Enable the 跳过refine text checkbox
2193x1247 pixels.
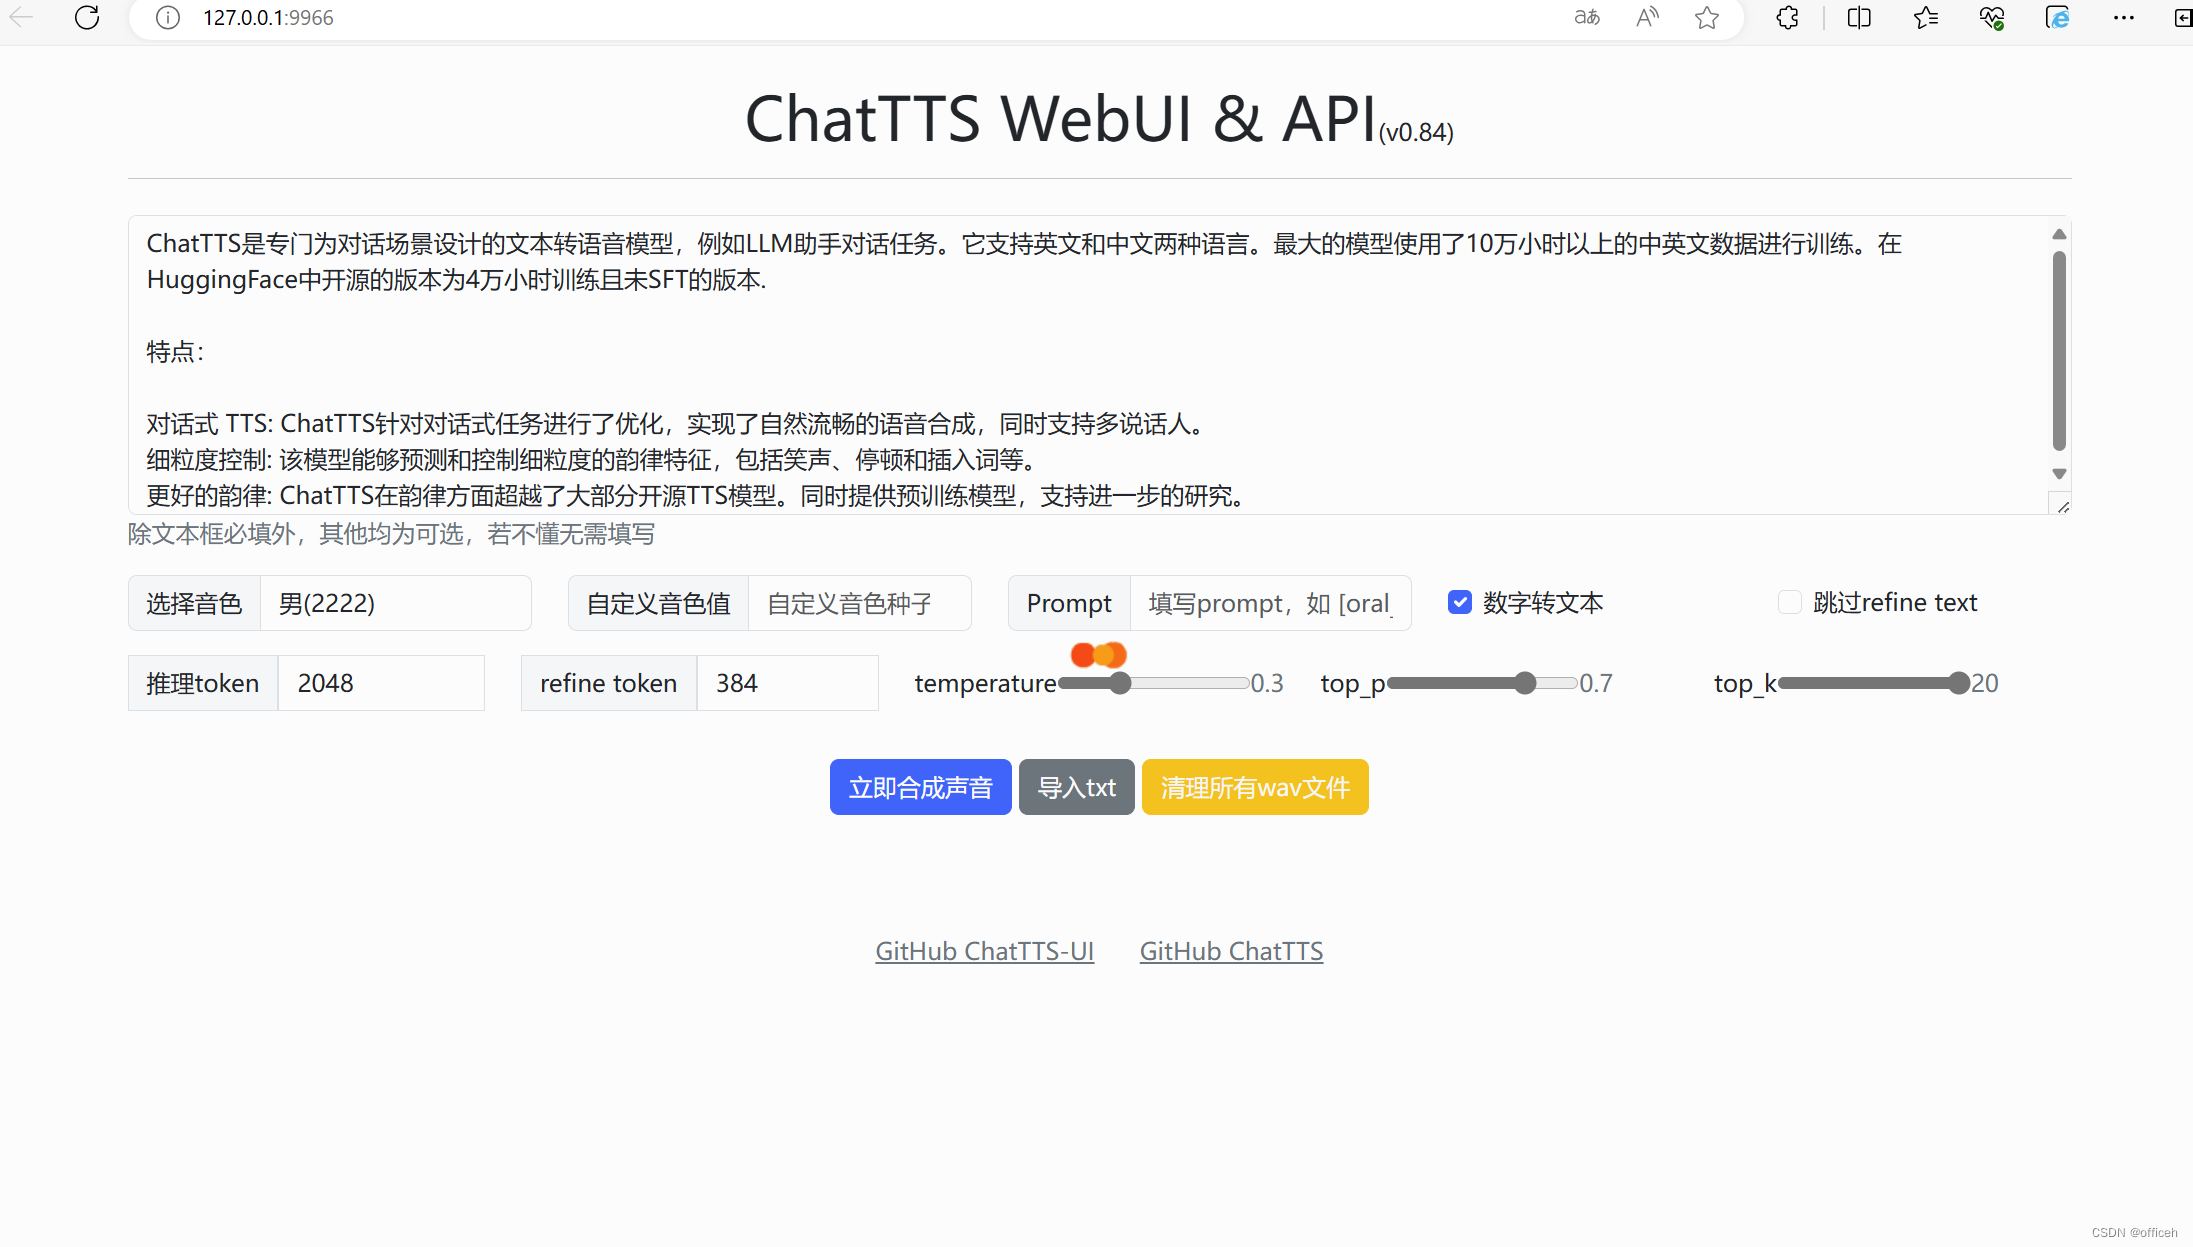[1788, 601]
